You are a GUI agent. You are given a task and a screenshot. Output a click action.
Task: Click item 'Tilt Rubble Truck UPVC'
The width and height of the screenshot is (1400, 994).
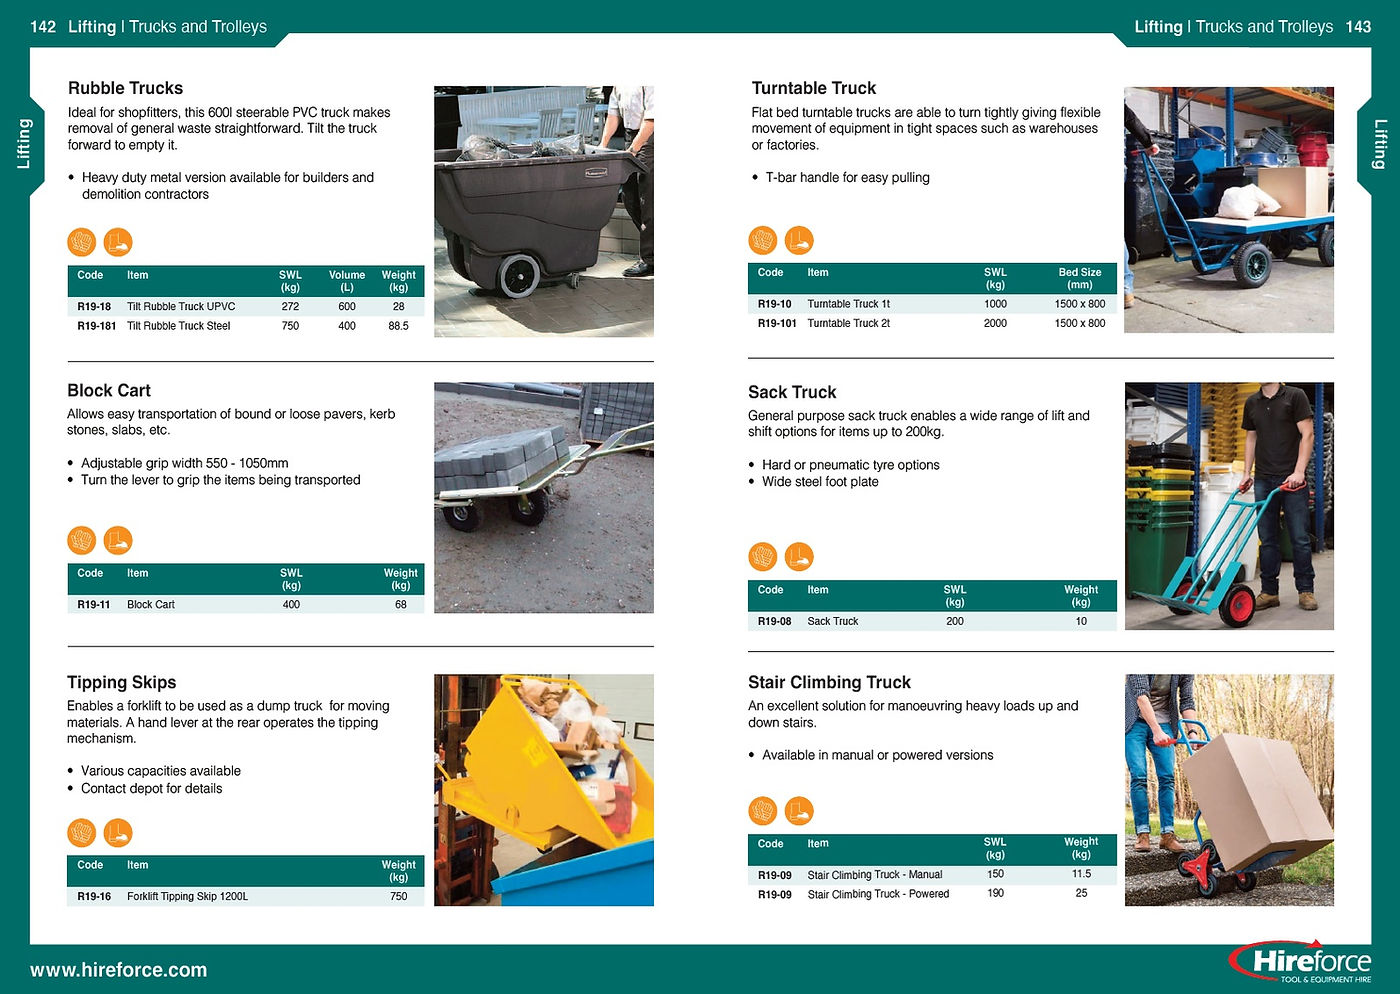click(181, 307)
